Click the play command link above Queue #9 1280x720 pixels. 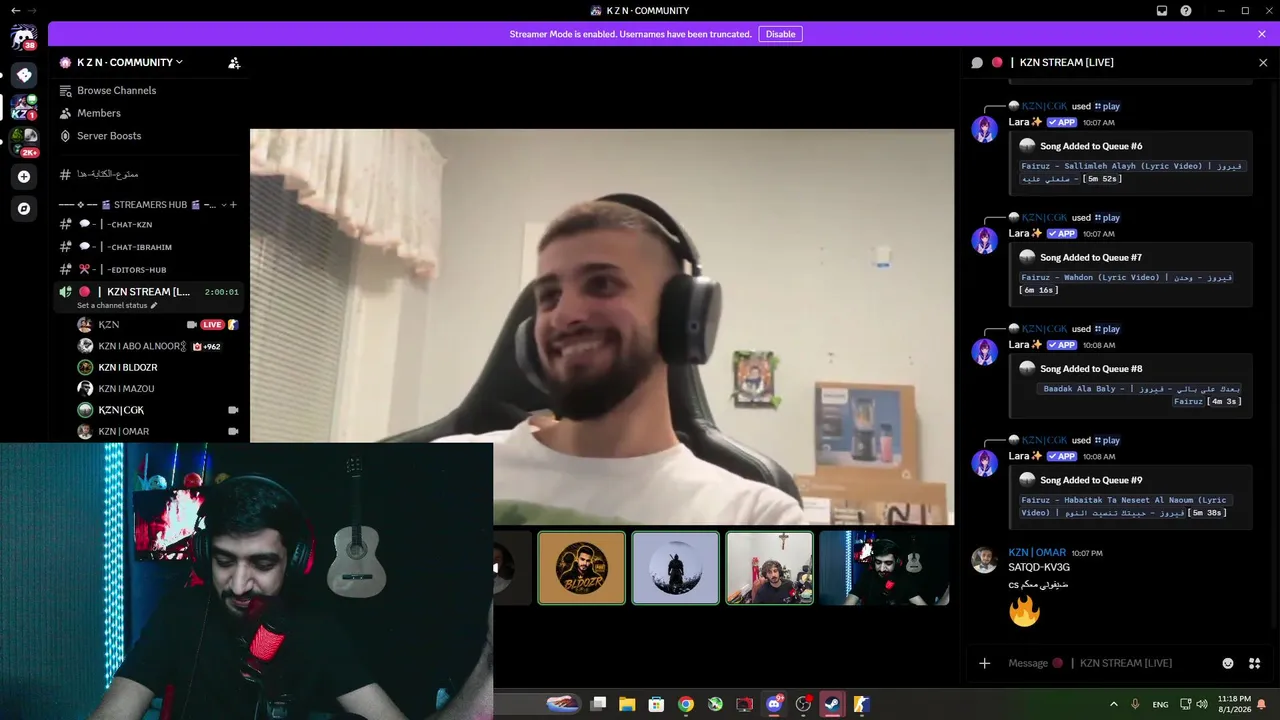tap(1107, 440)
